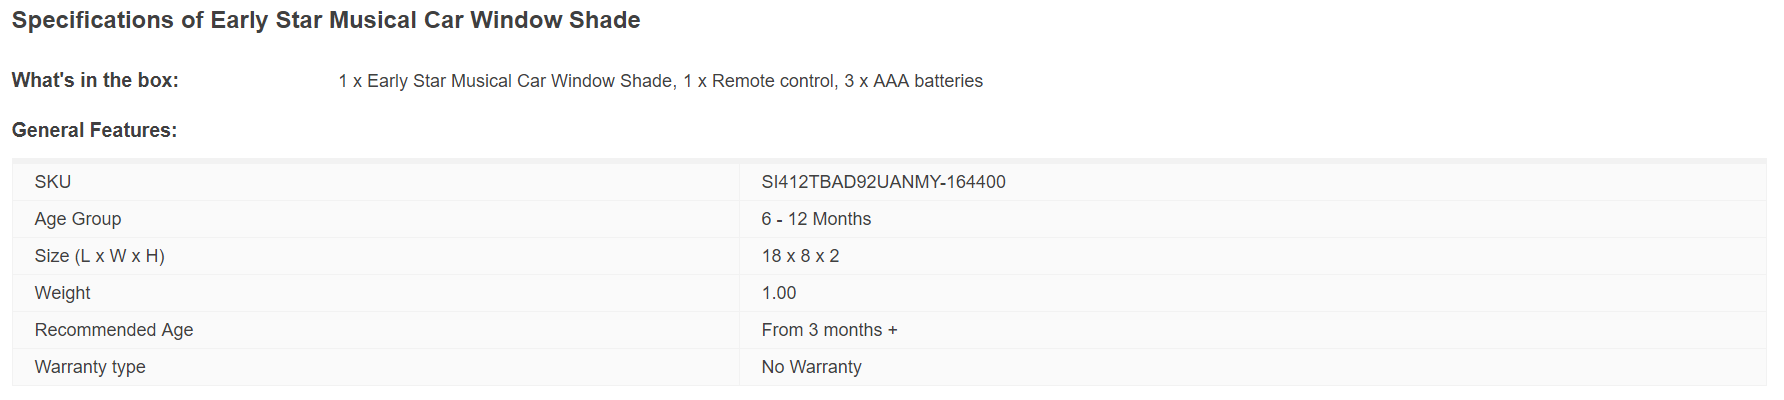
Task: Click the 'SKU' label cell
Action: [x=53, y=182]
